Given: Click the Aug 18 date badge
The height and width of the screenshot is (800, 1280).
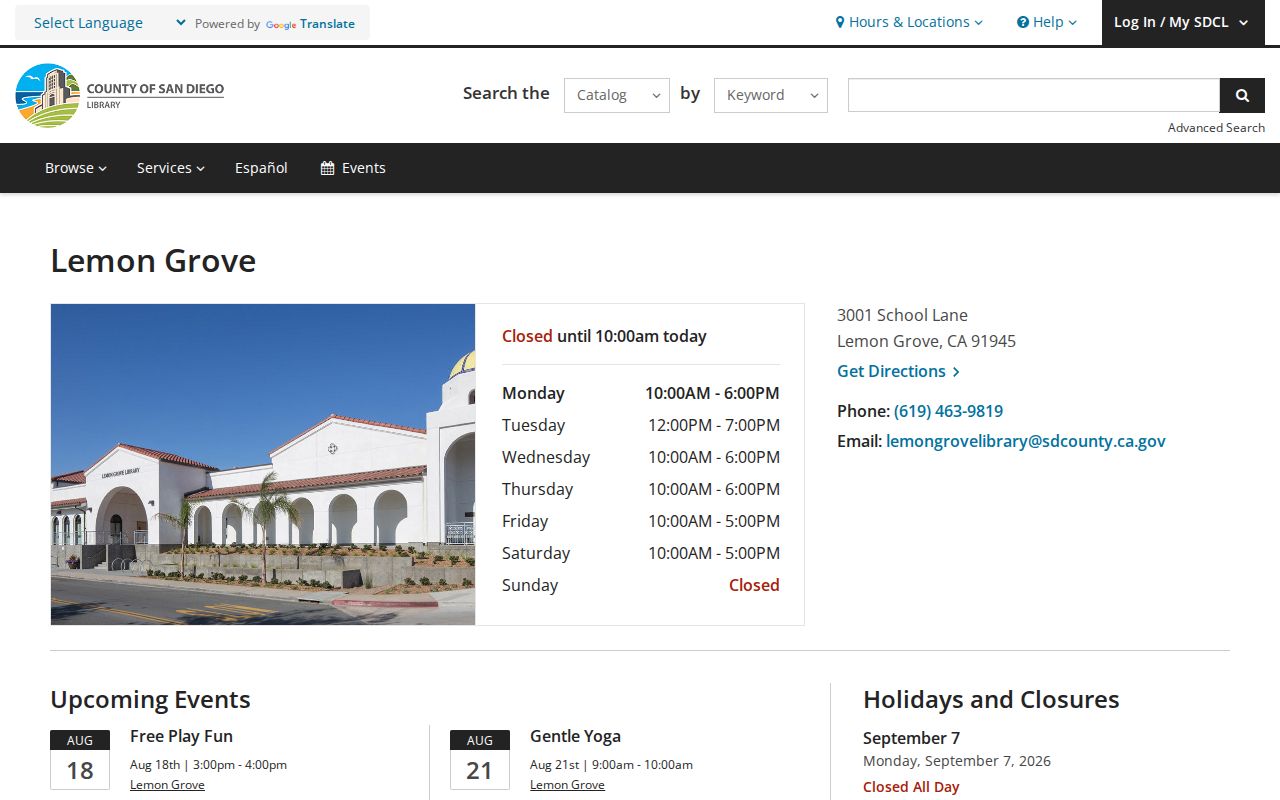Looking at the screenshot, I should (x=80, y=760).
